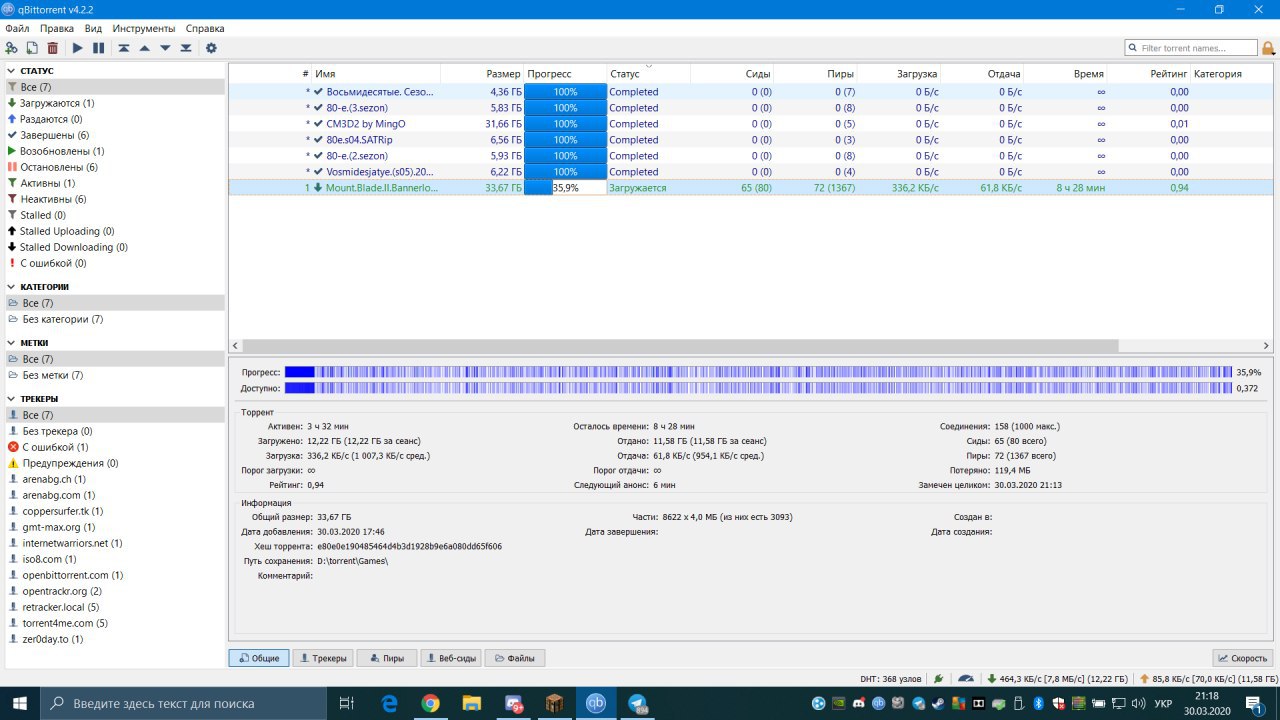Select the Общие tab
The height and width of the screenshot is (720, 1280).
coord(259,658)
